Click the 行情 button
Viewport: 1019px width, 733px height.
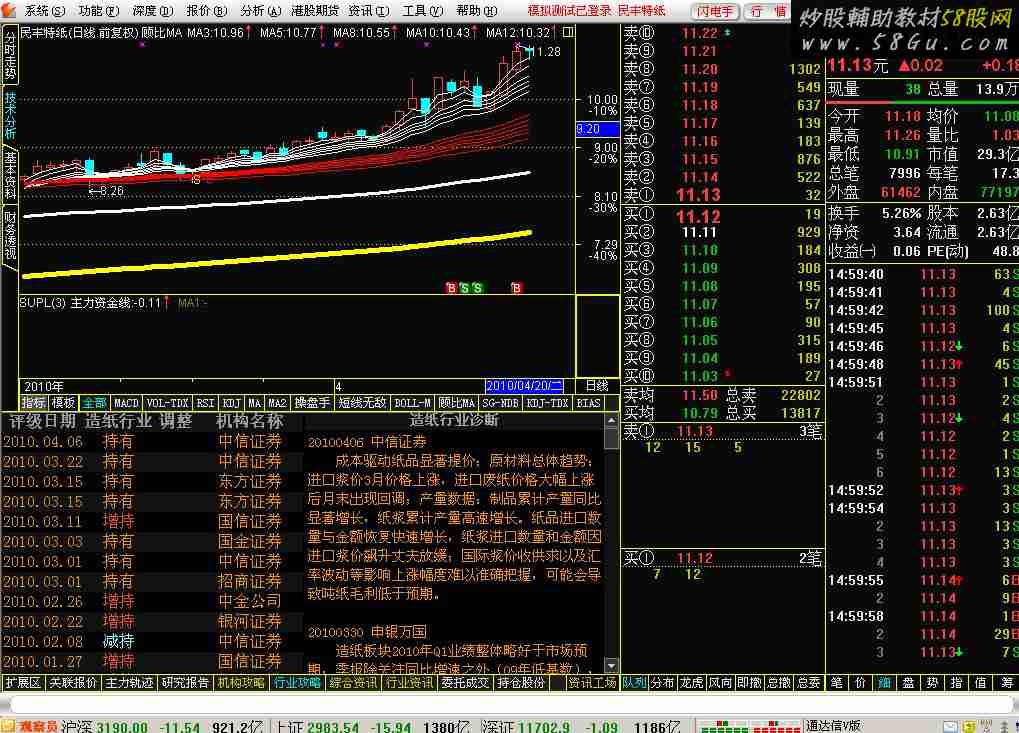click(767, 11)
